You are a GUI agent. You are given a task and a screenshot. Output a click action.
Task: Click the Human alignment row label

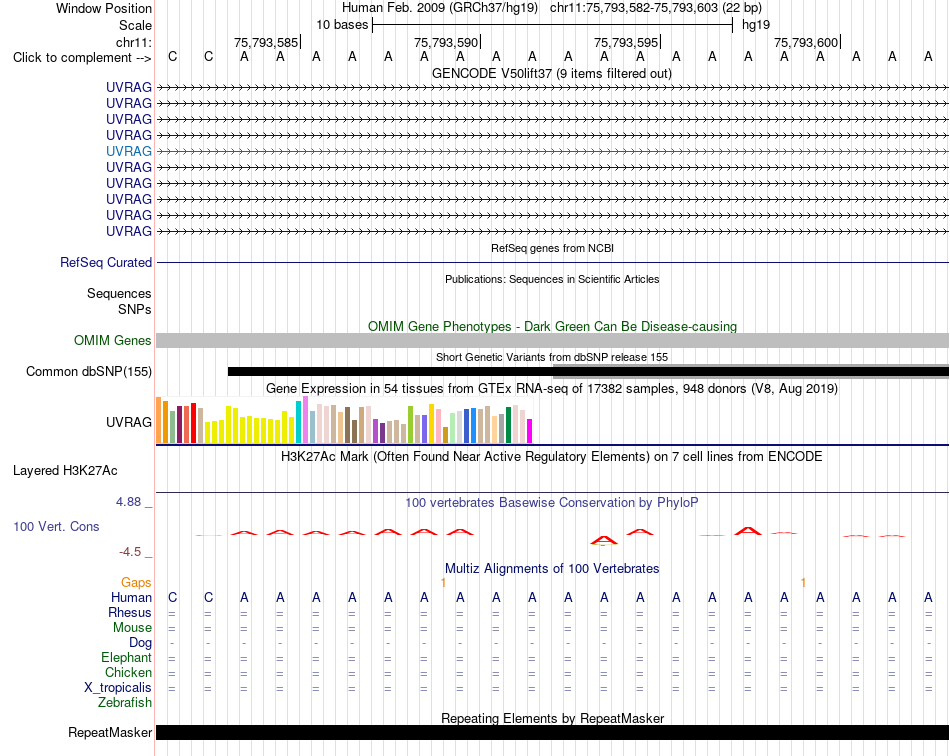131,598
